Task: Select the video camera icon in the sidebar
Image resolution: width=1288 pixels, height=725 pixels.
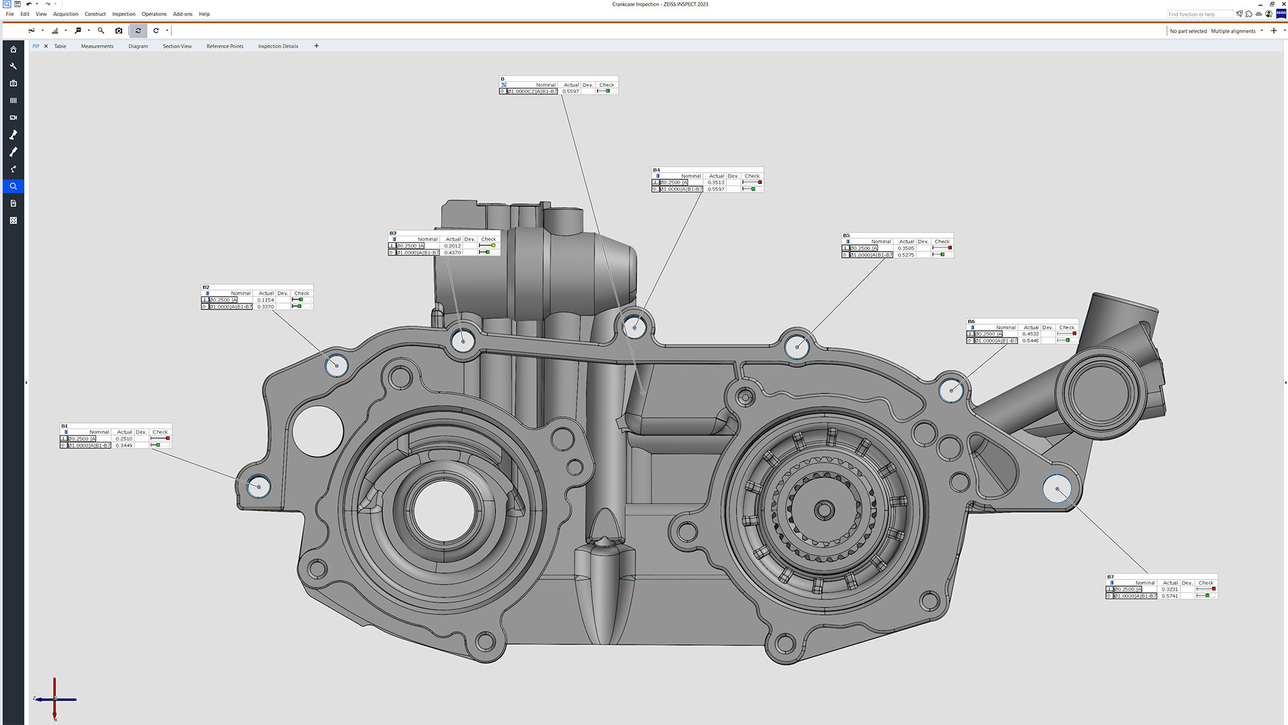Action: (13, 117)
